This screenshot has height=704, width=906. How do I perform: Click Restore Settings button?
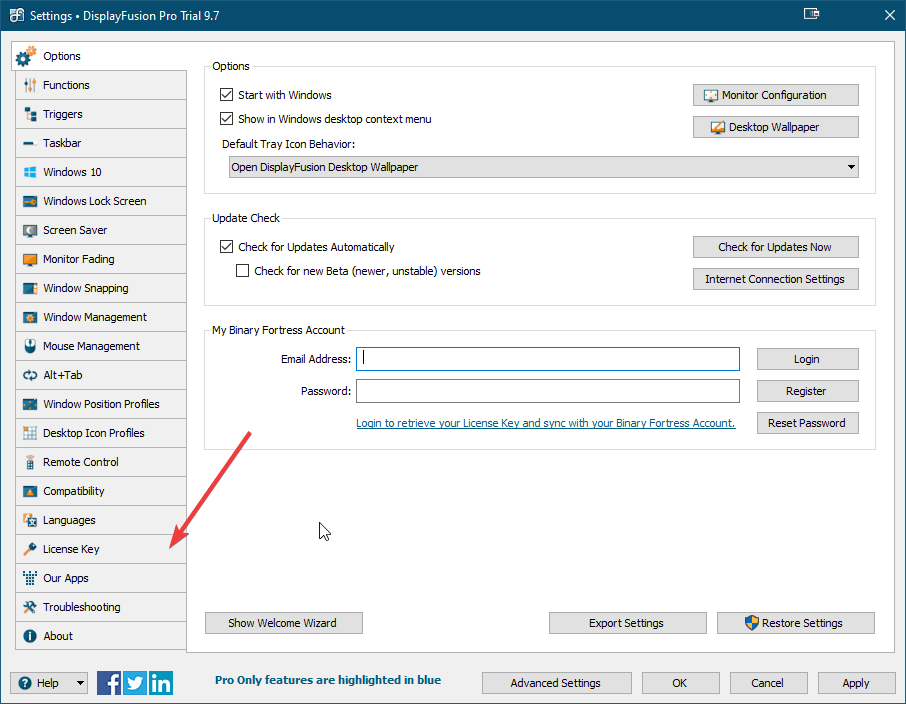(796, 623)
